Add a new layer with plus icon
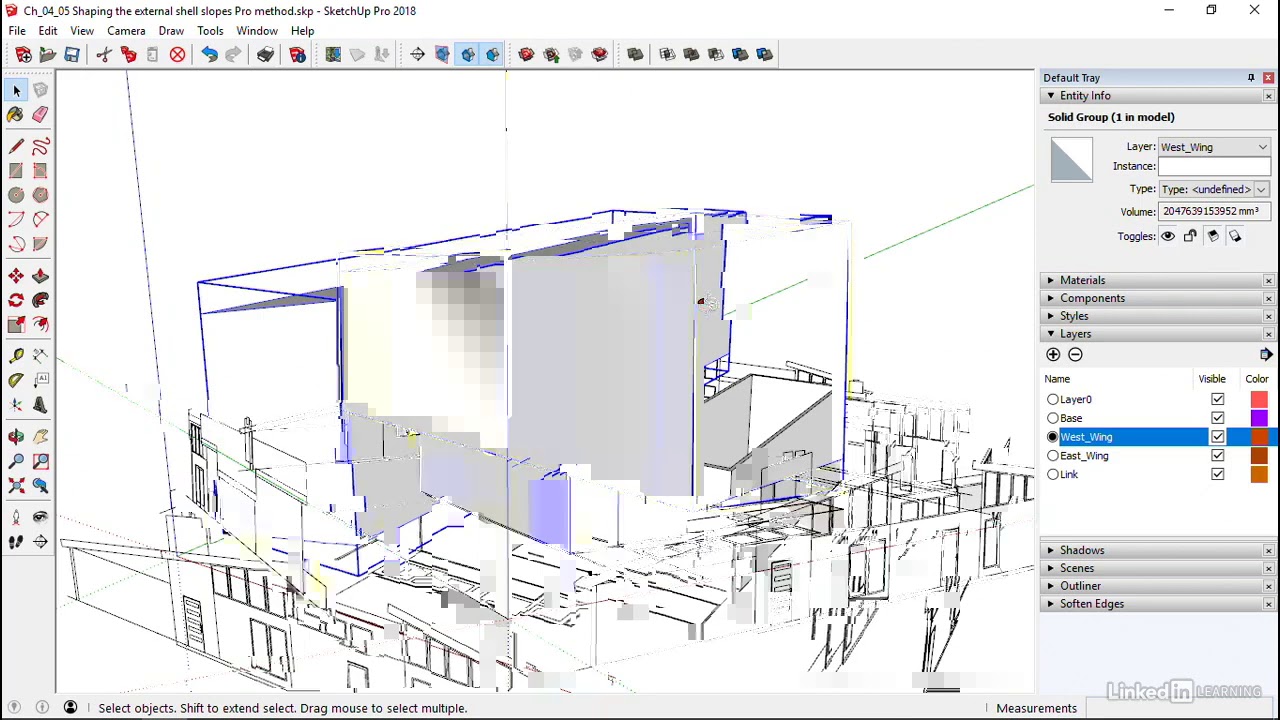 point(1053,354)
